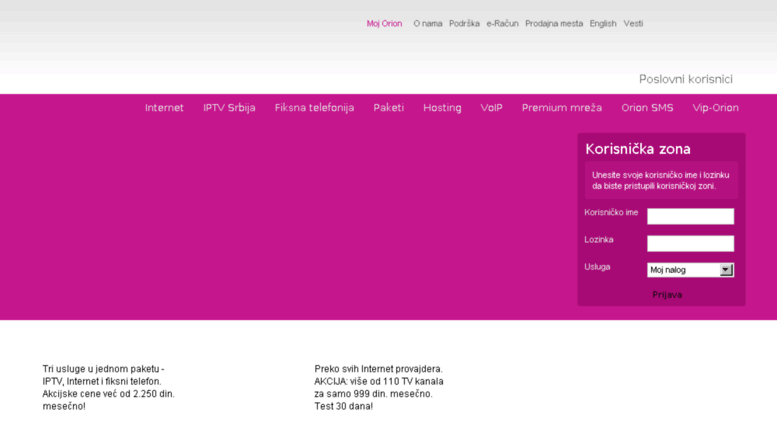Open the IPTV Srbija menu item
This screenshot has height=423, width=777.
(x=229, y=107)
